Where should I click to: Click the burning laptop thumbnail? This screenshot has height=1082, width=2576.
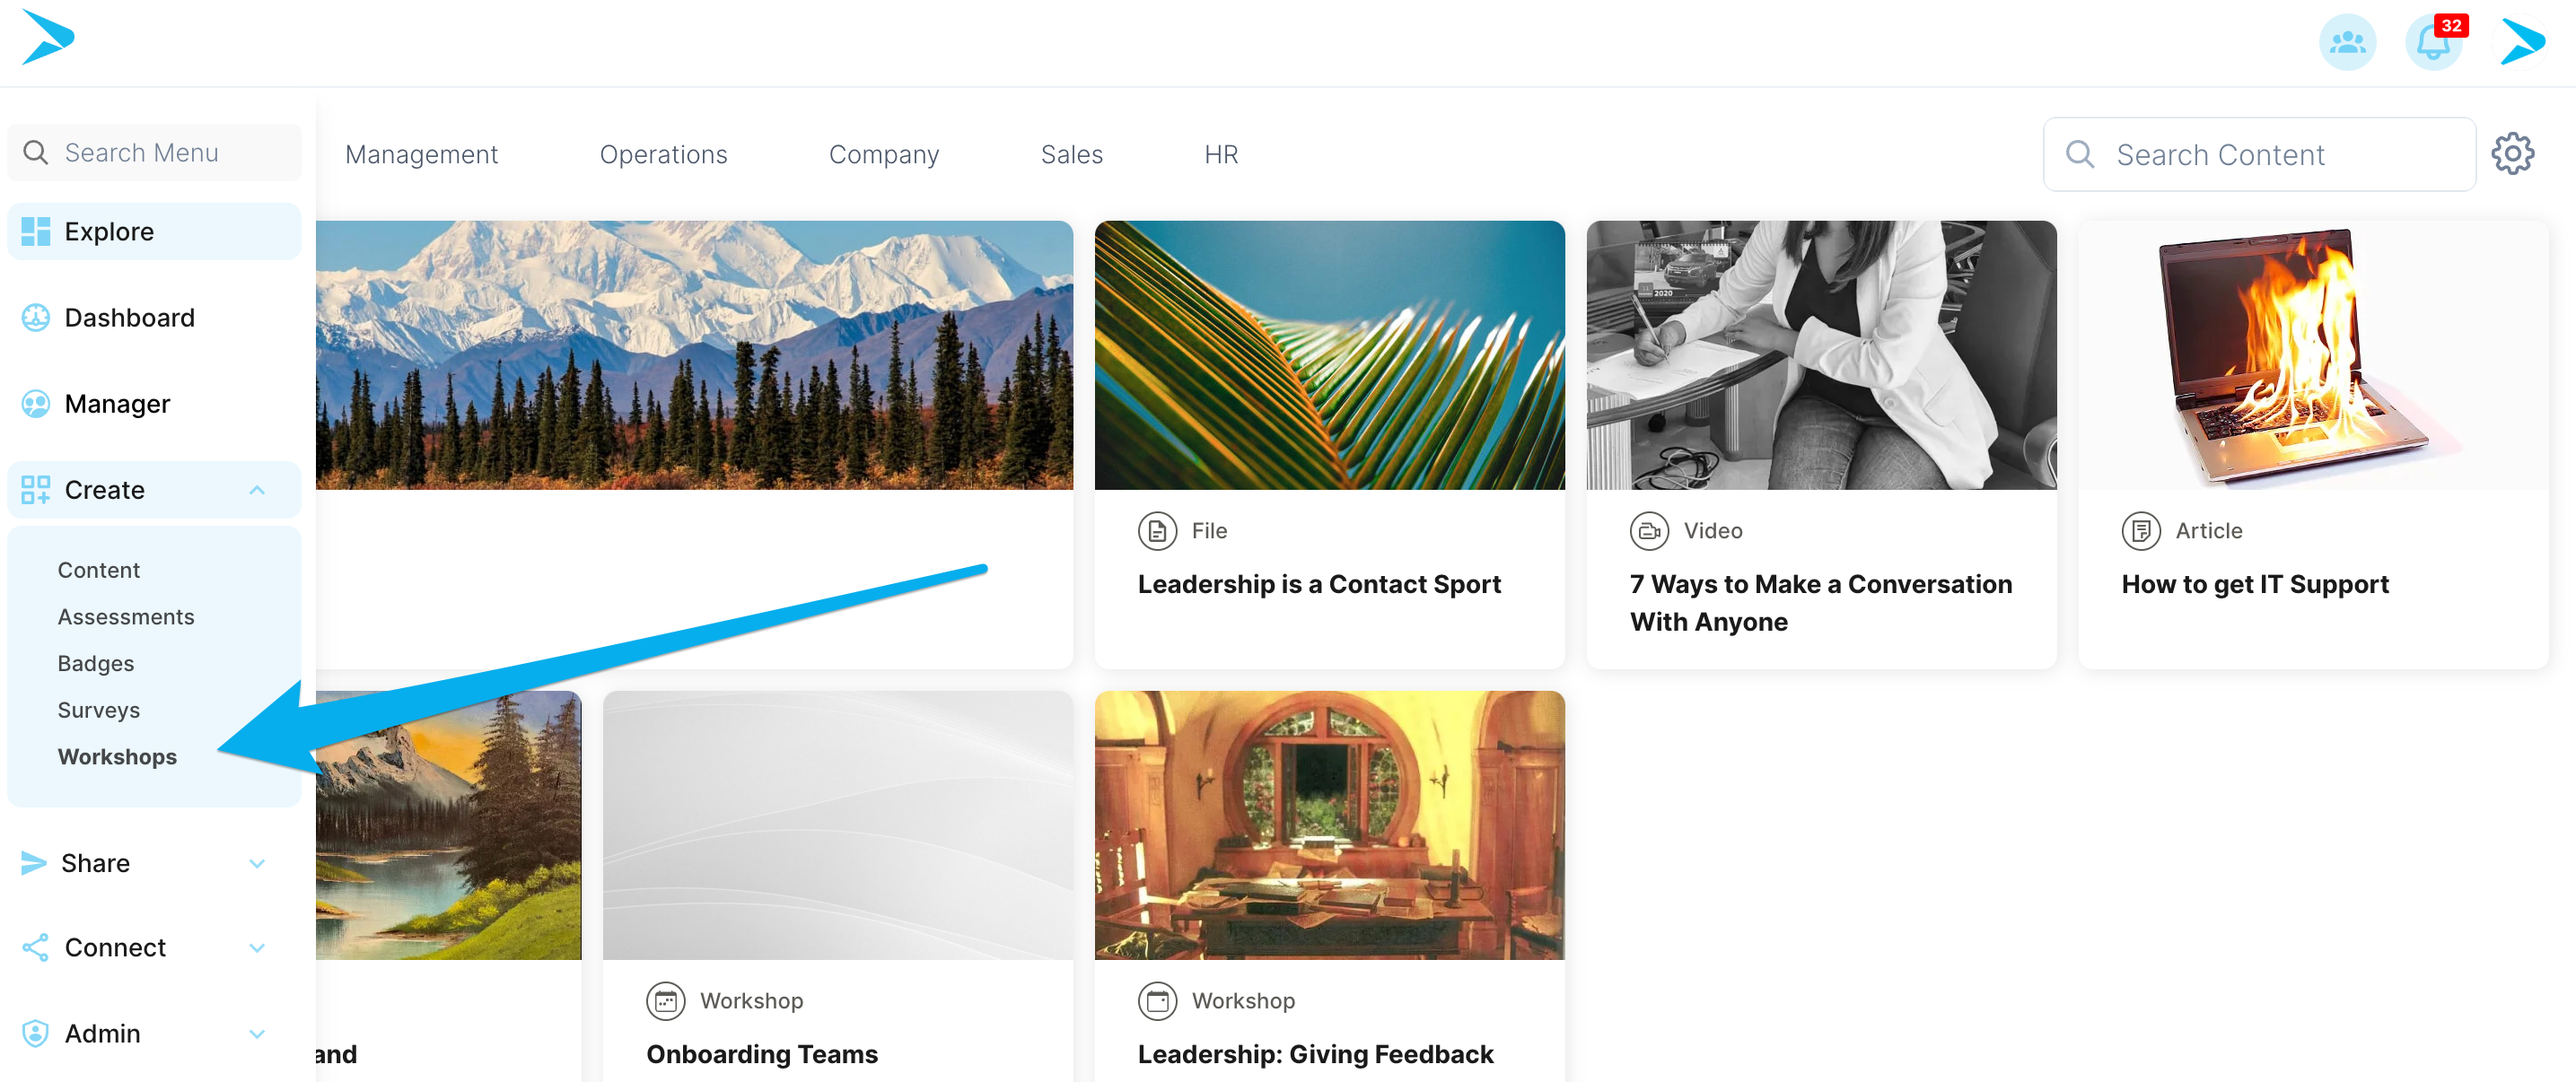pyautogui.click(x=2313, y=355)
